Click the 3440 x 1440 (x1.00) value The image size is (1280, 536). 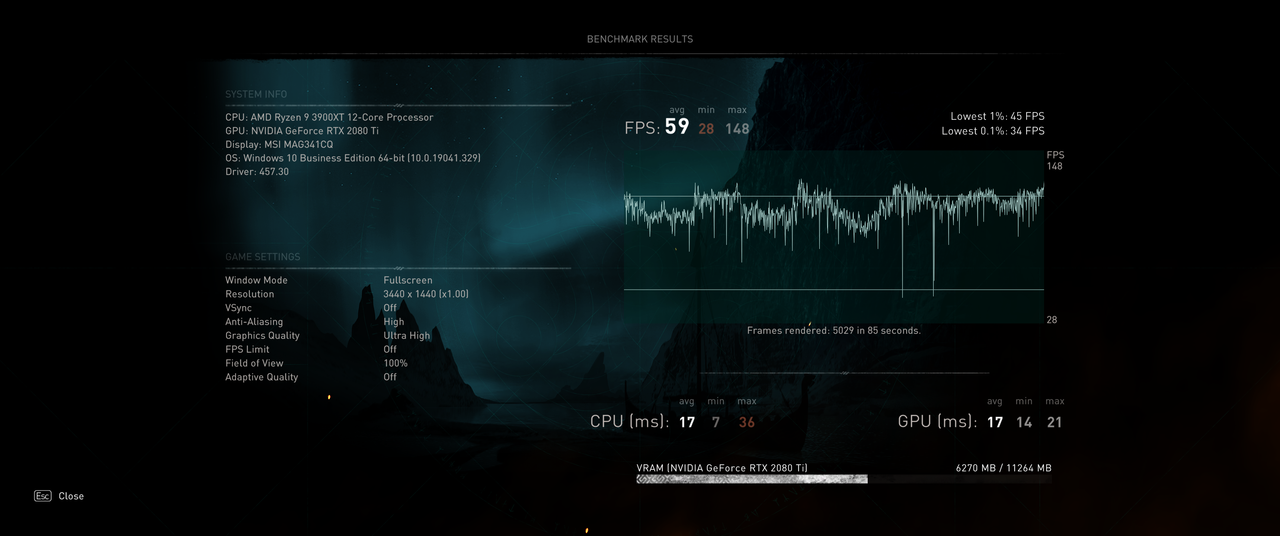(x=426, y=294)
